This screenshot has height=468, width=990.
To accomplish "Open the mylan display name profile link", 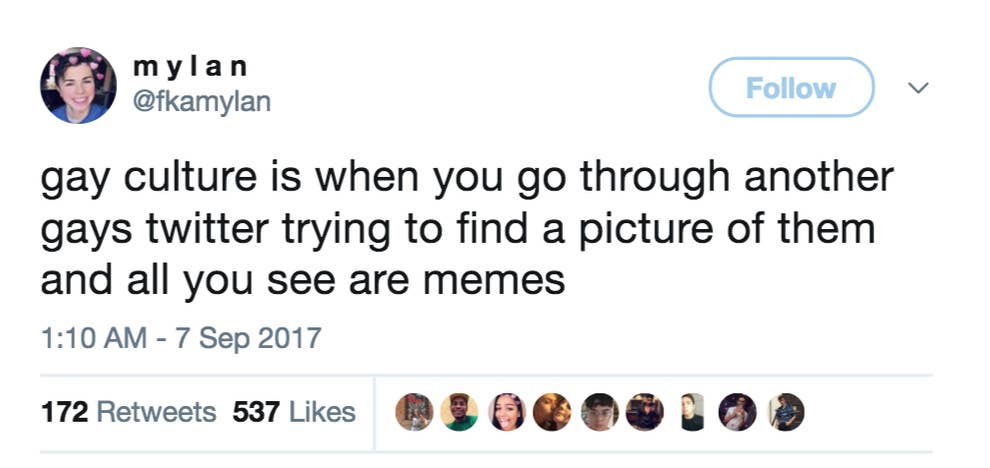I will pyautogui.click(x=190, y=67).
